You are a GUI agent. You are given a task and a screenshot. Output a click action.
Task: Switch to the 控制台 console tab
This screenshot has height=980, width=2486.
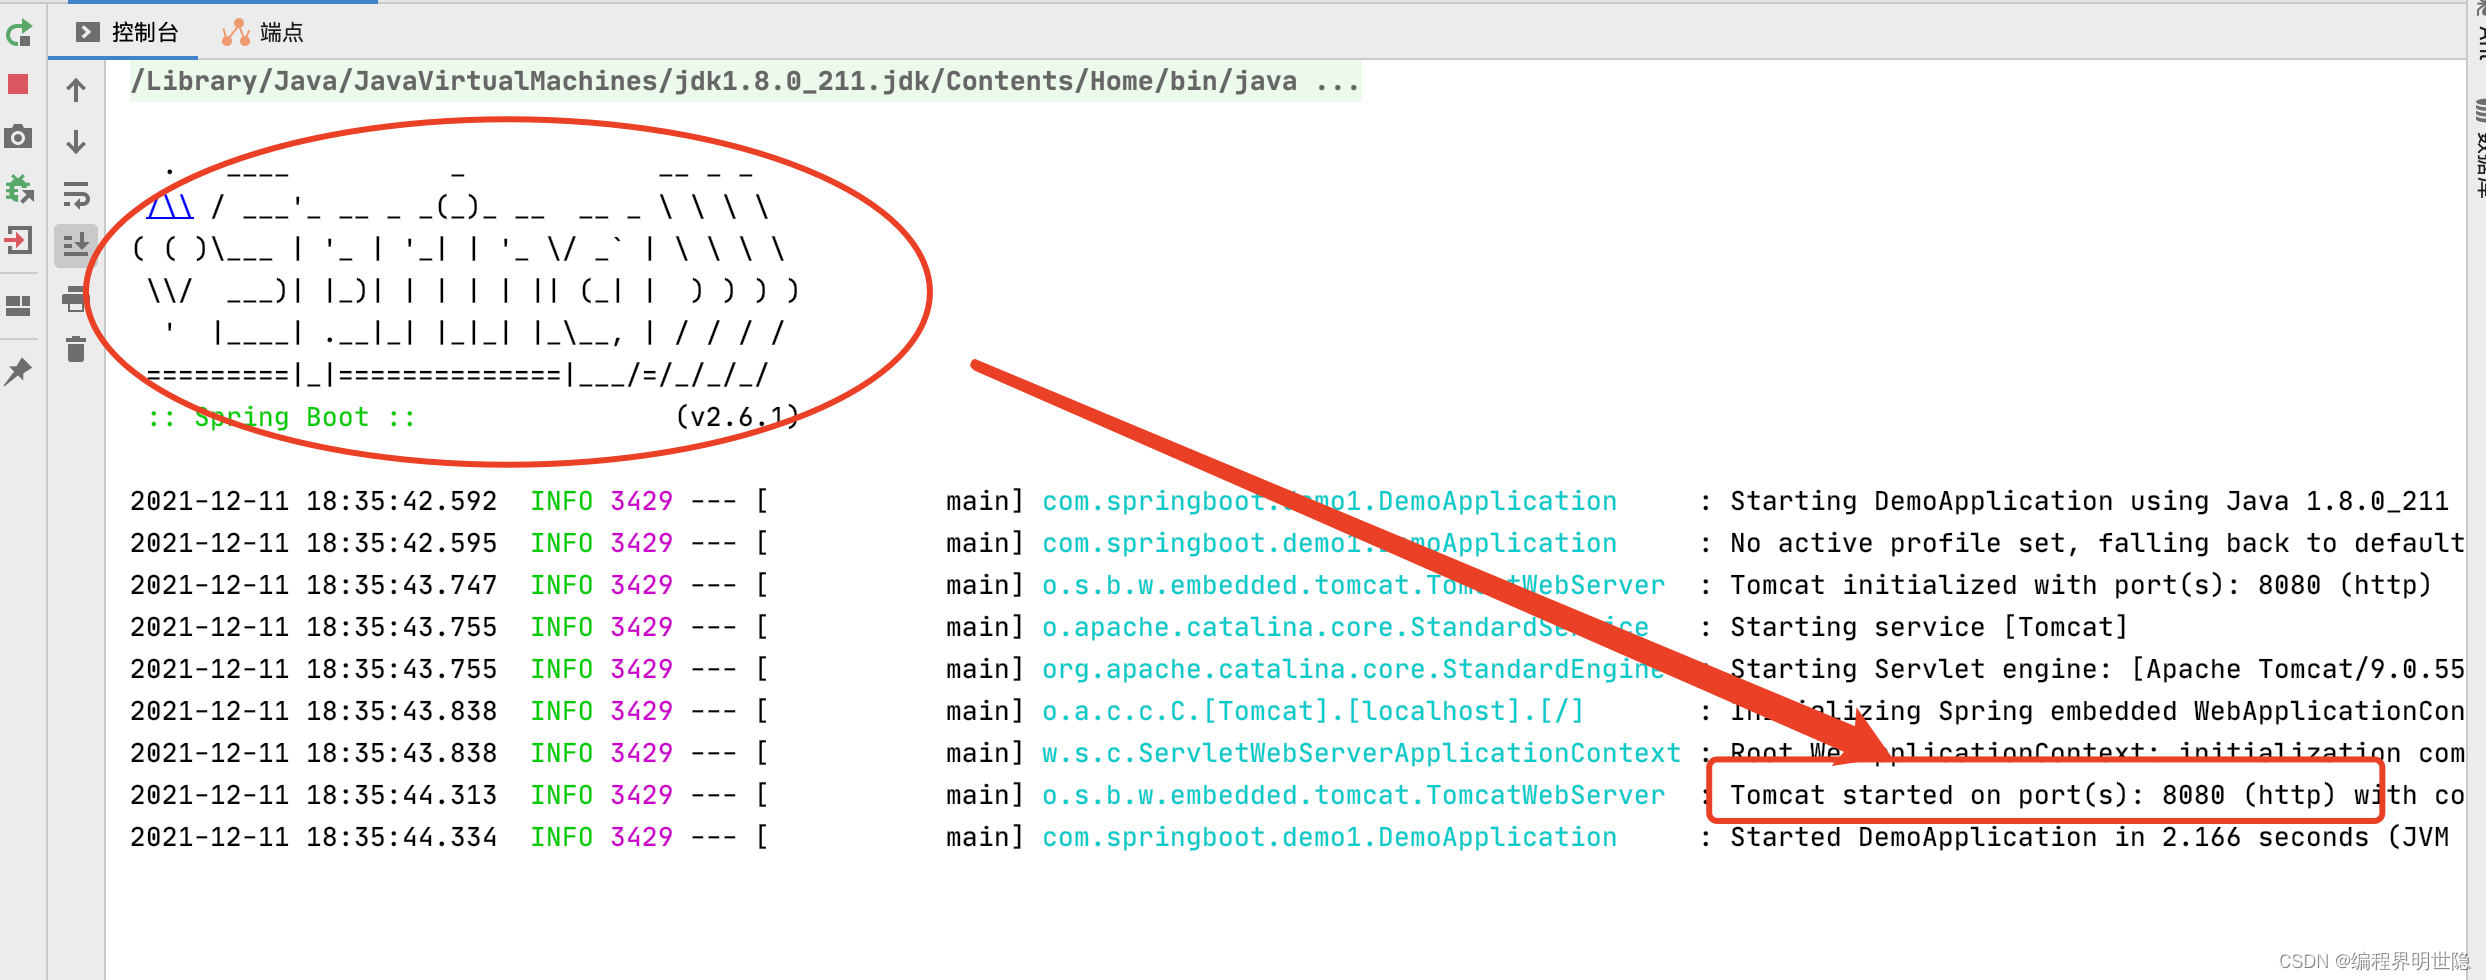[x=127, y=33]
